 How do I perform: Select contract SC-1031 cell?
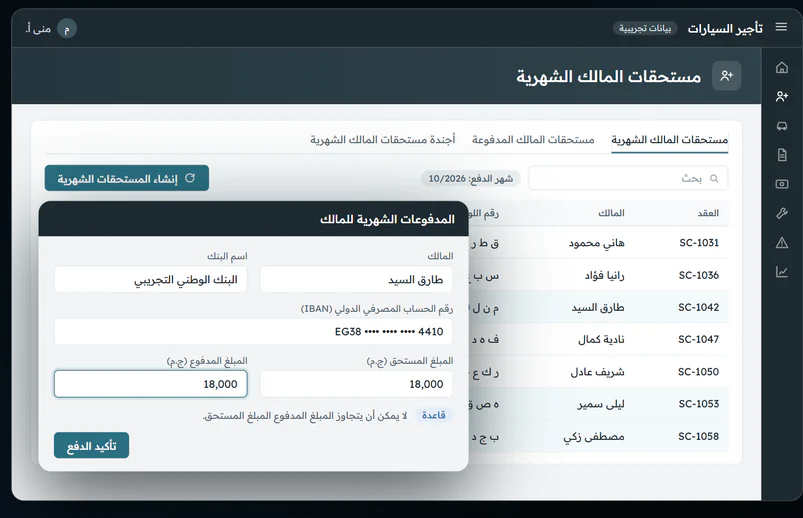tap(699, 242)
